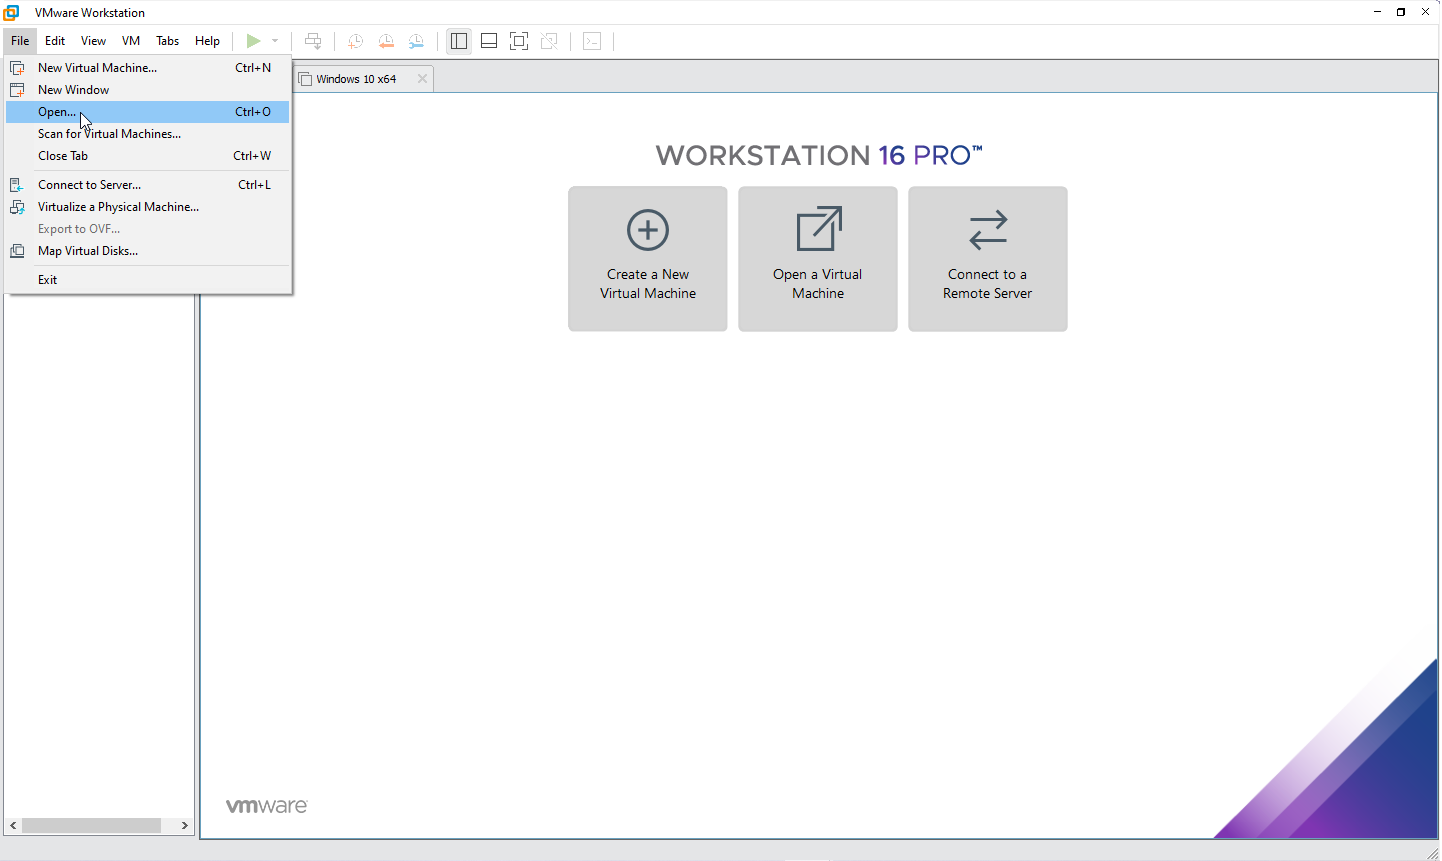This screenshot has height=861, width=1442.
Task: Click the Revert to Snapshot icon
Action: point(386,41)
